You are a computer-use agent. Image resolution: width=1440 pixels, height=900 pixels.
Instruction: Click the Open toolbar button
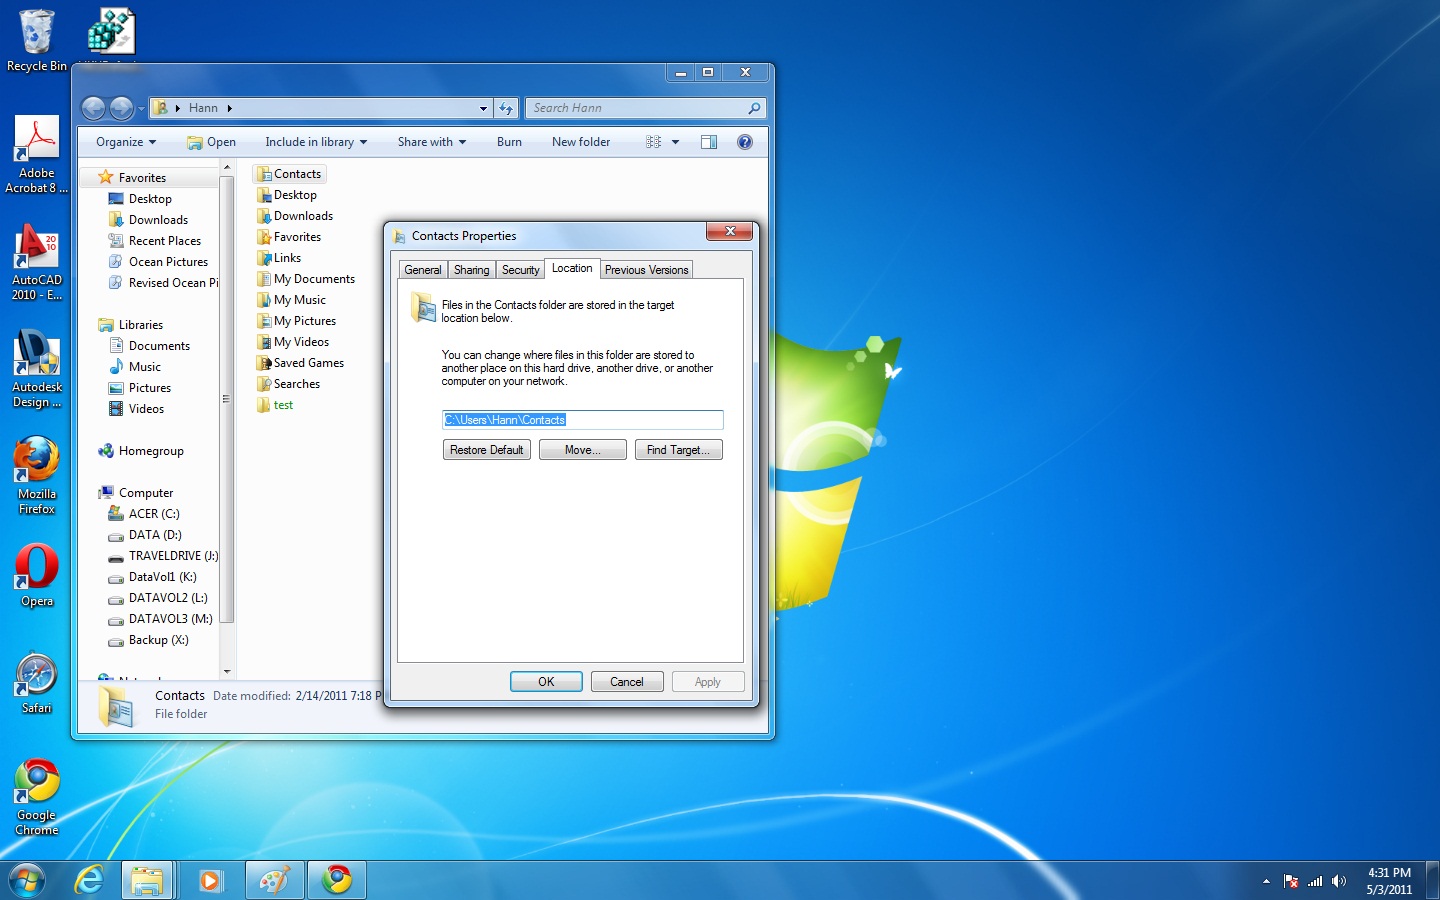tap(211, 142)
